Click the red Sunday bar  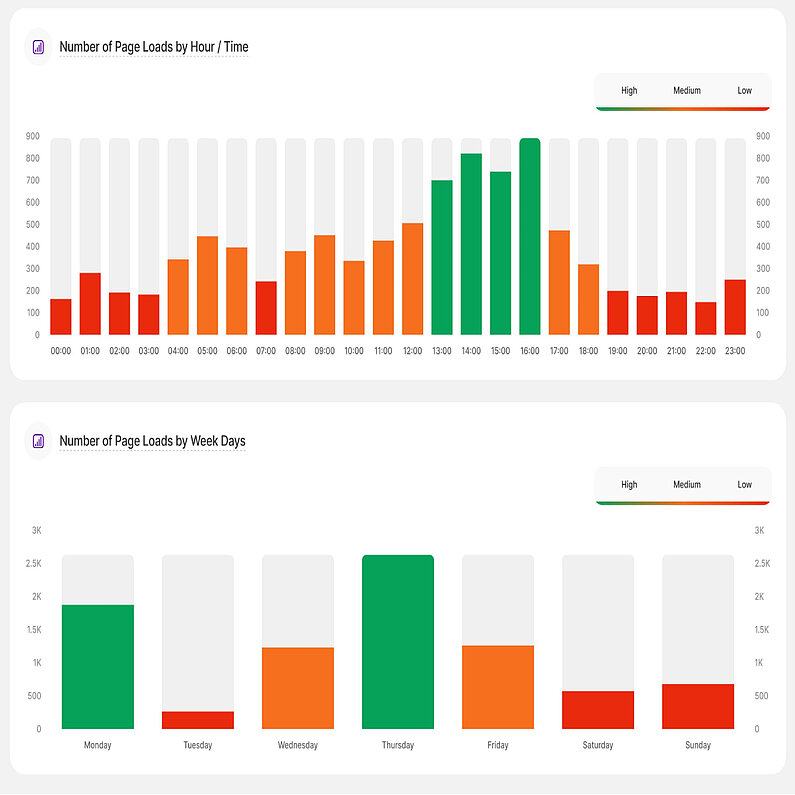click(698, 706)
